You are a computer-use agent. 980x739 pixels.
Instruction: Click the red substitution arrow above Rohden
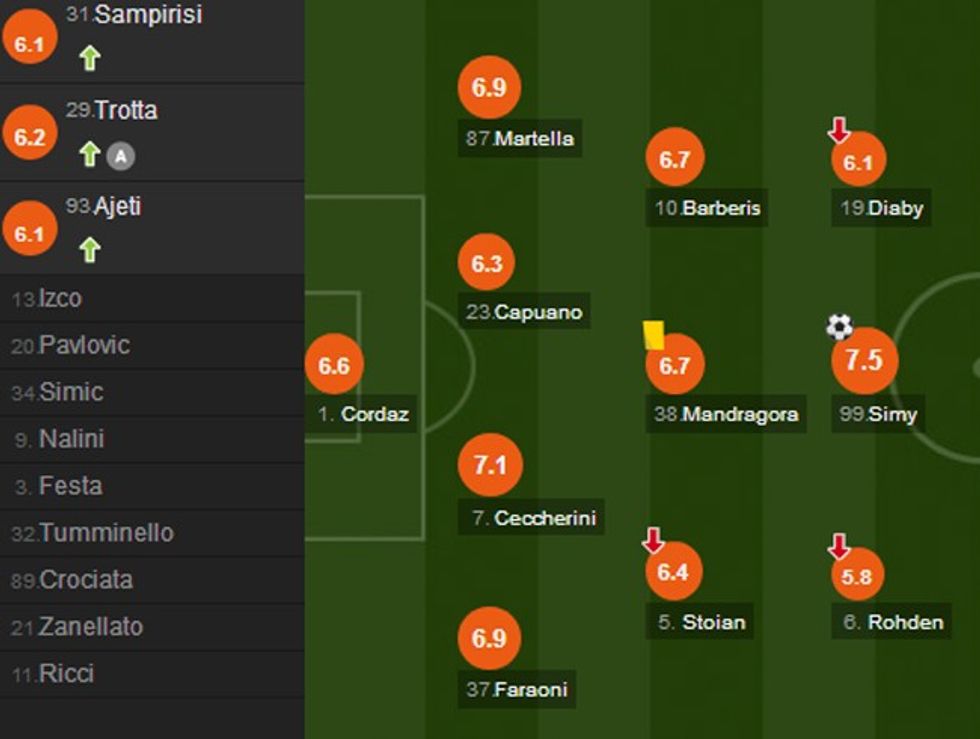click(x=839, y=546)
